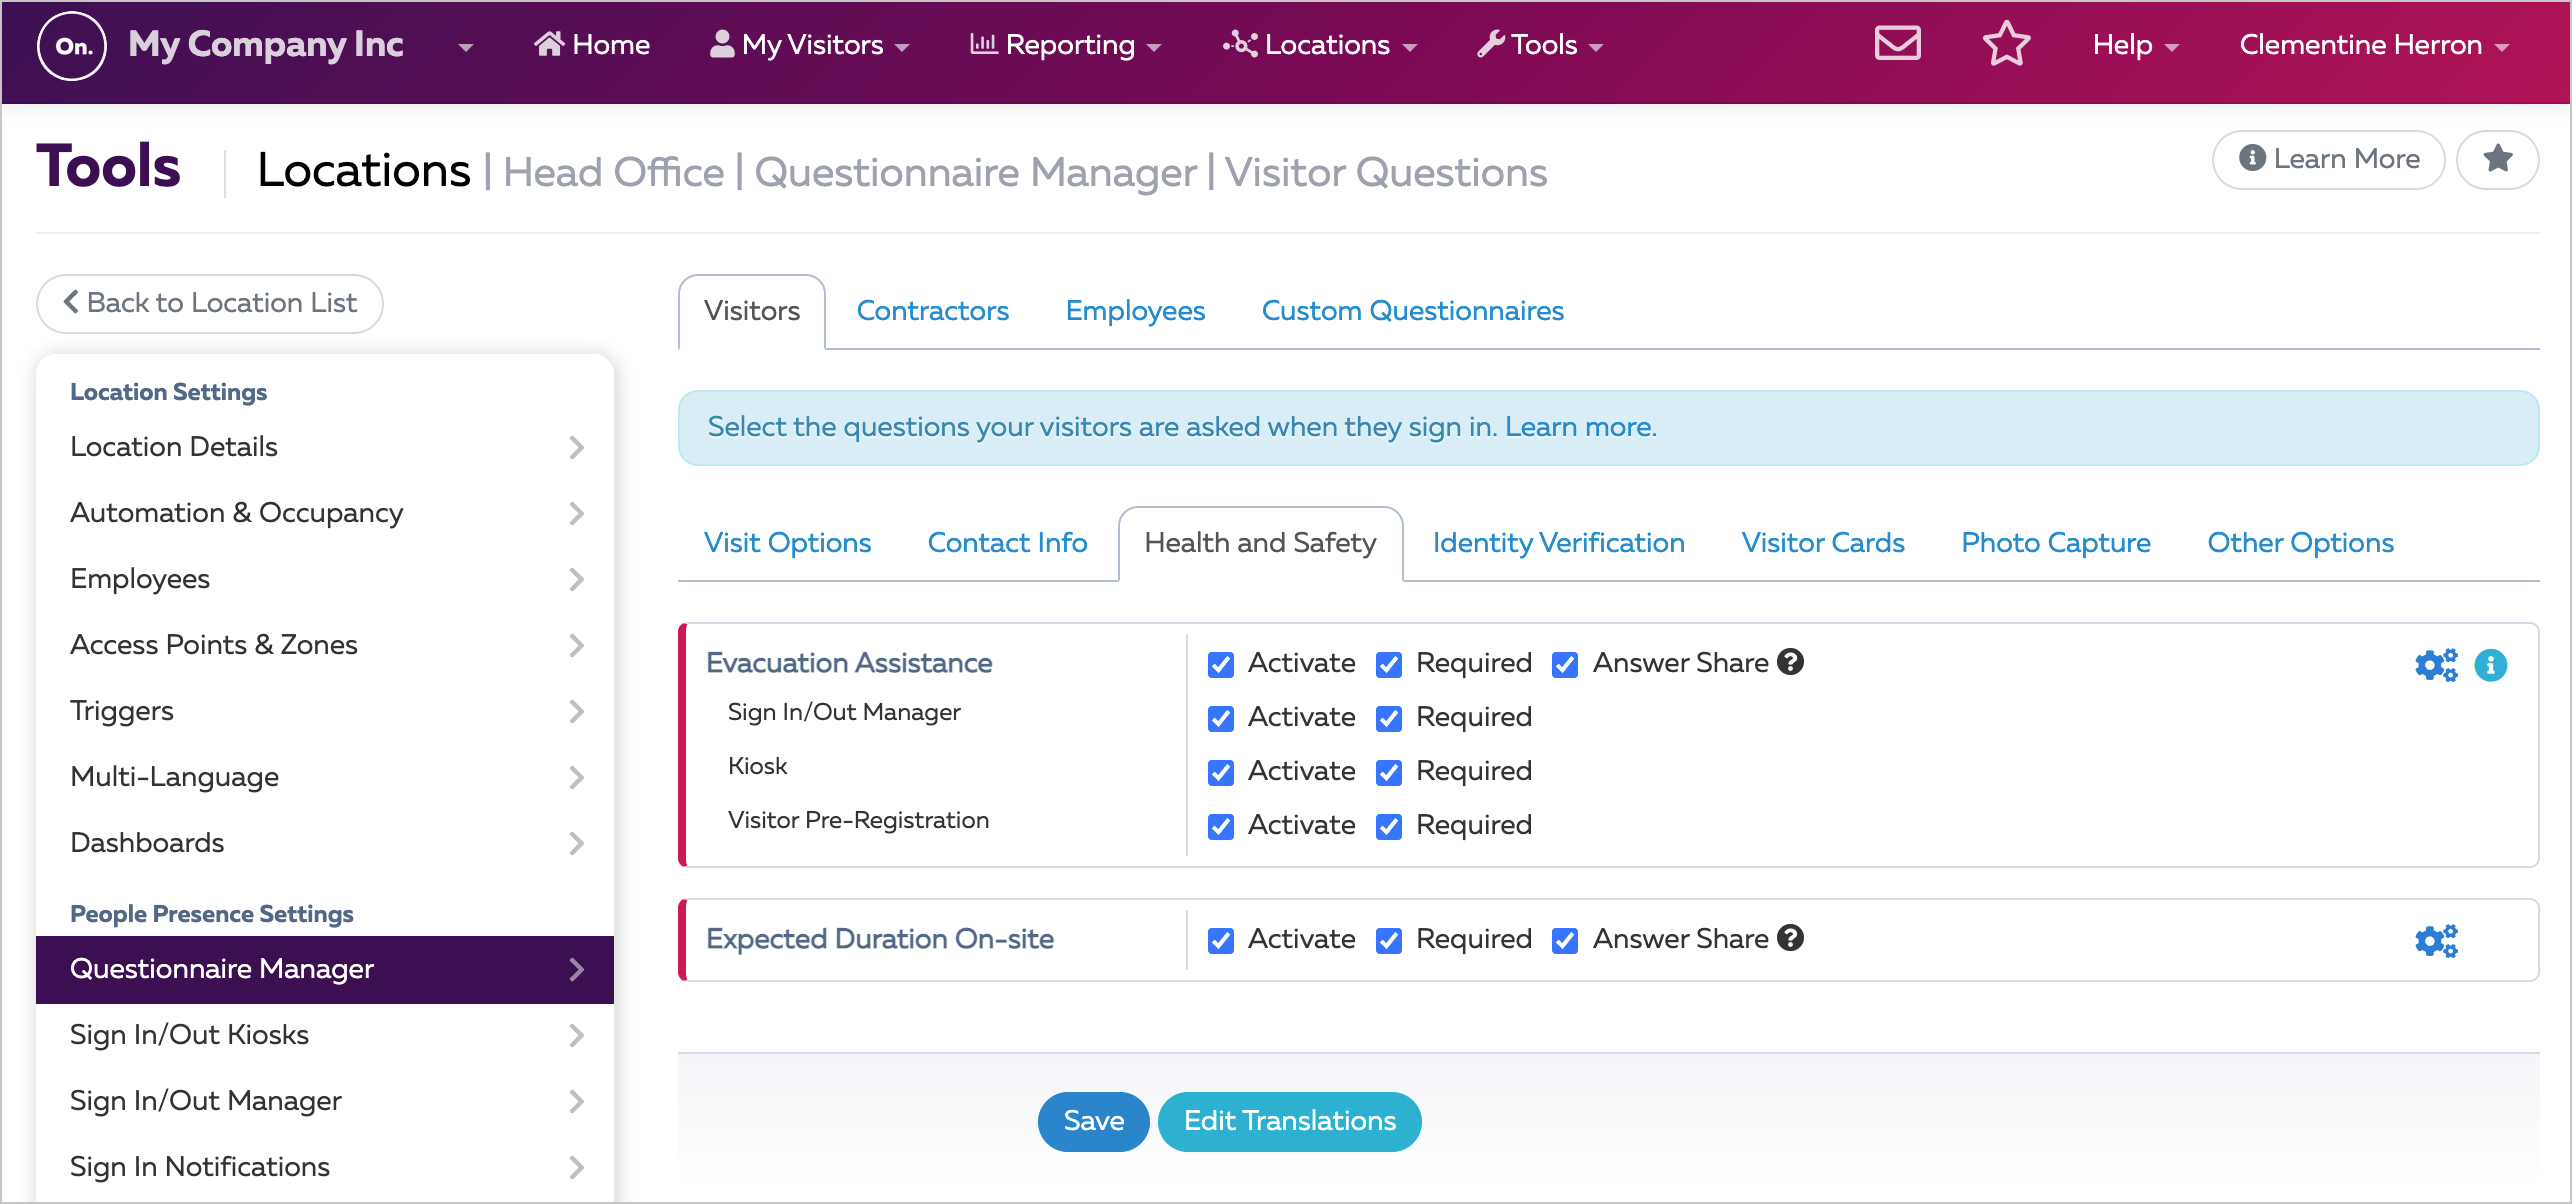Screen dimensions: 2572x1204
Task: Open the My Company Inc dropdown
Action: tap(463, 45)
